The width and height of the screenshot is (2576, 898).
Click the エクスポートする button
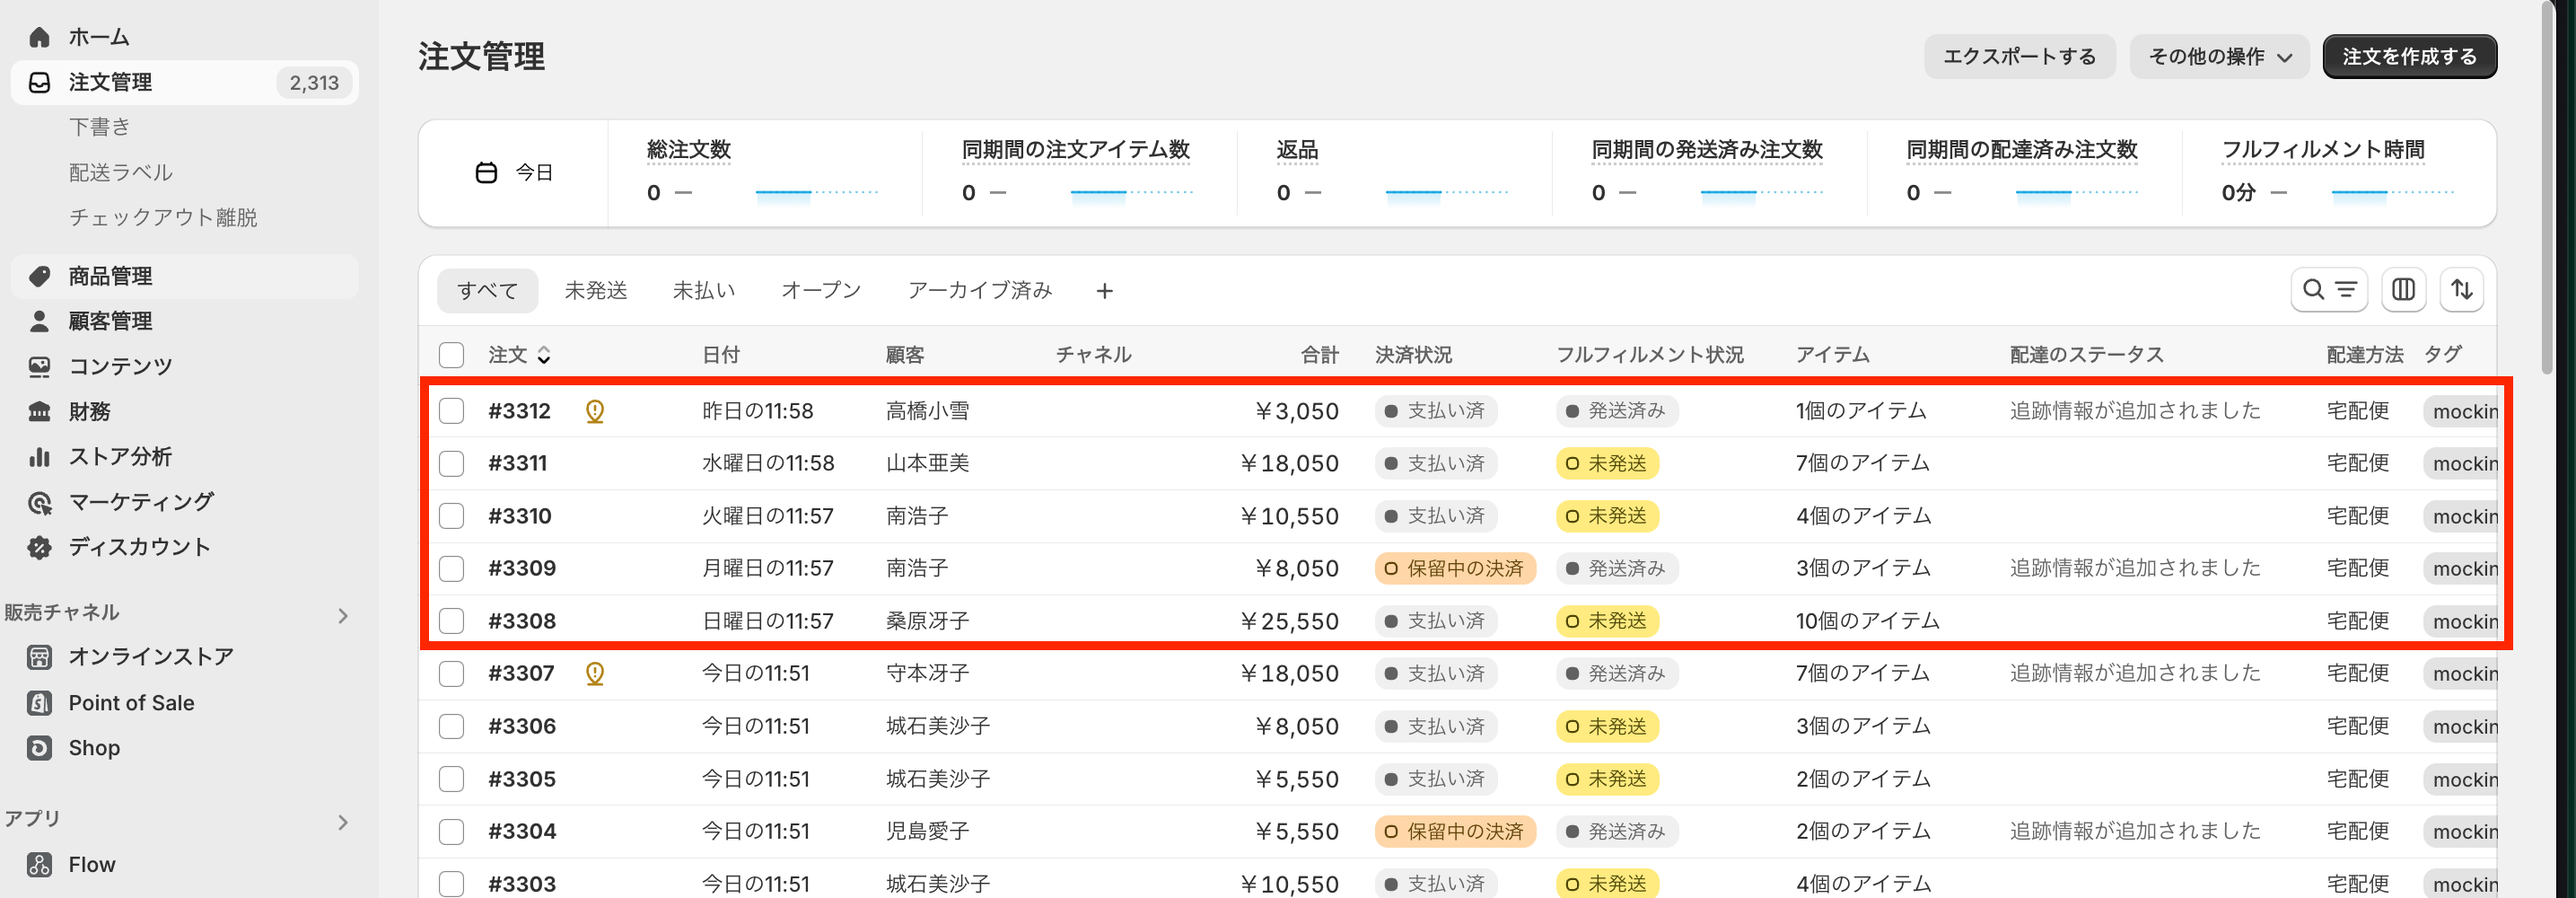(x=2020, y=57)
